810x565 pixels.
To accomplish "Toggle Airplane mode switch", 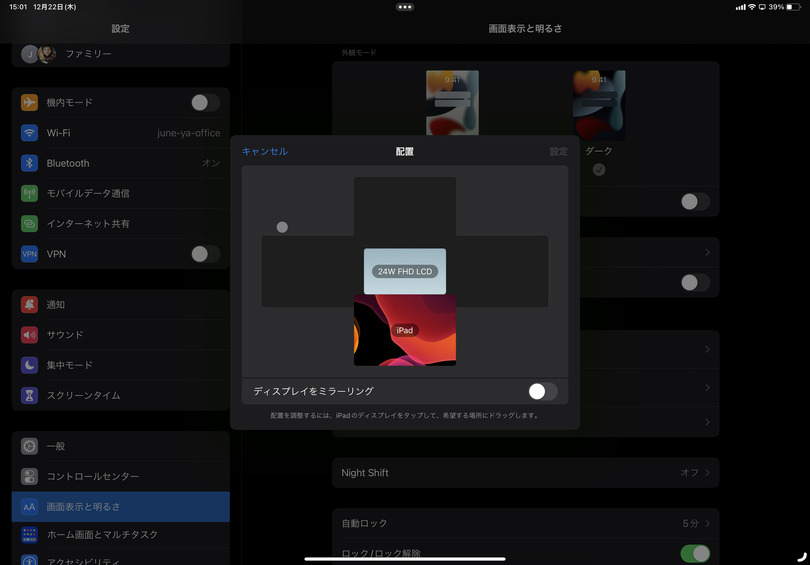I will [206, 102].
